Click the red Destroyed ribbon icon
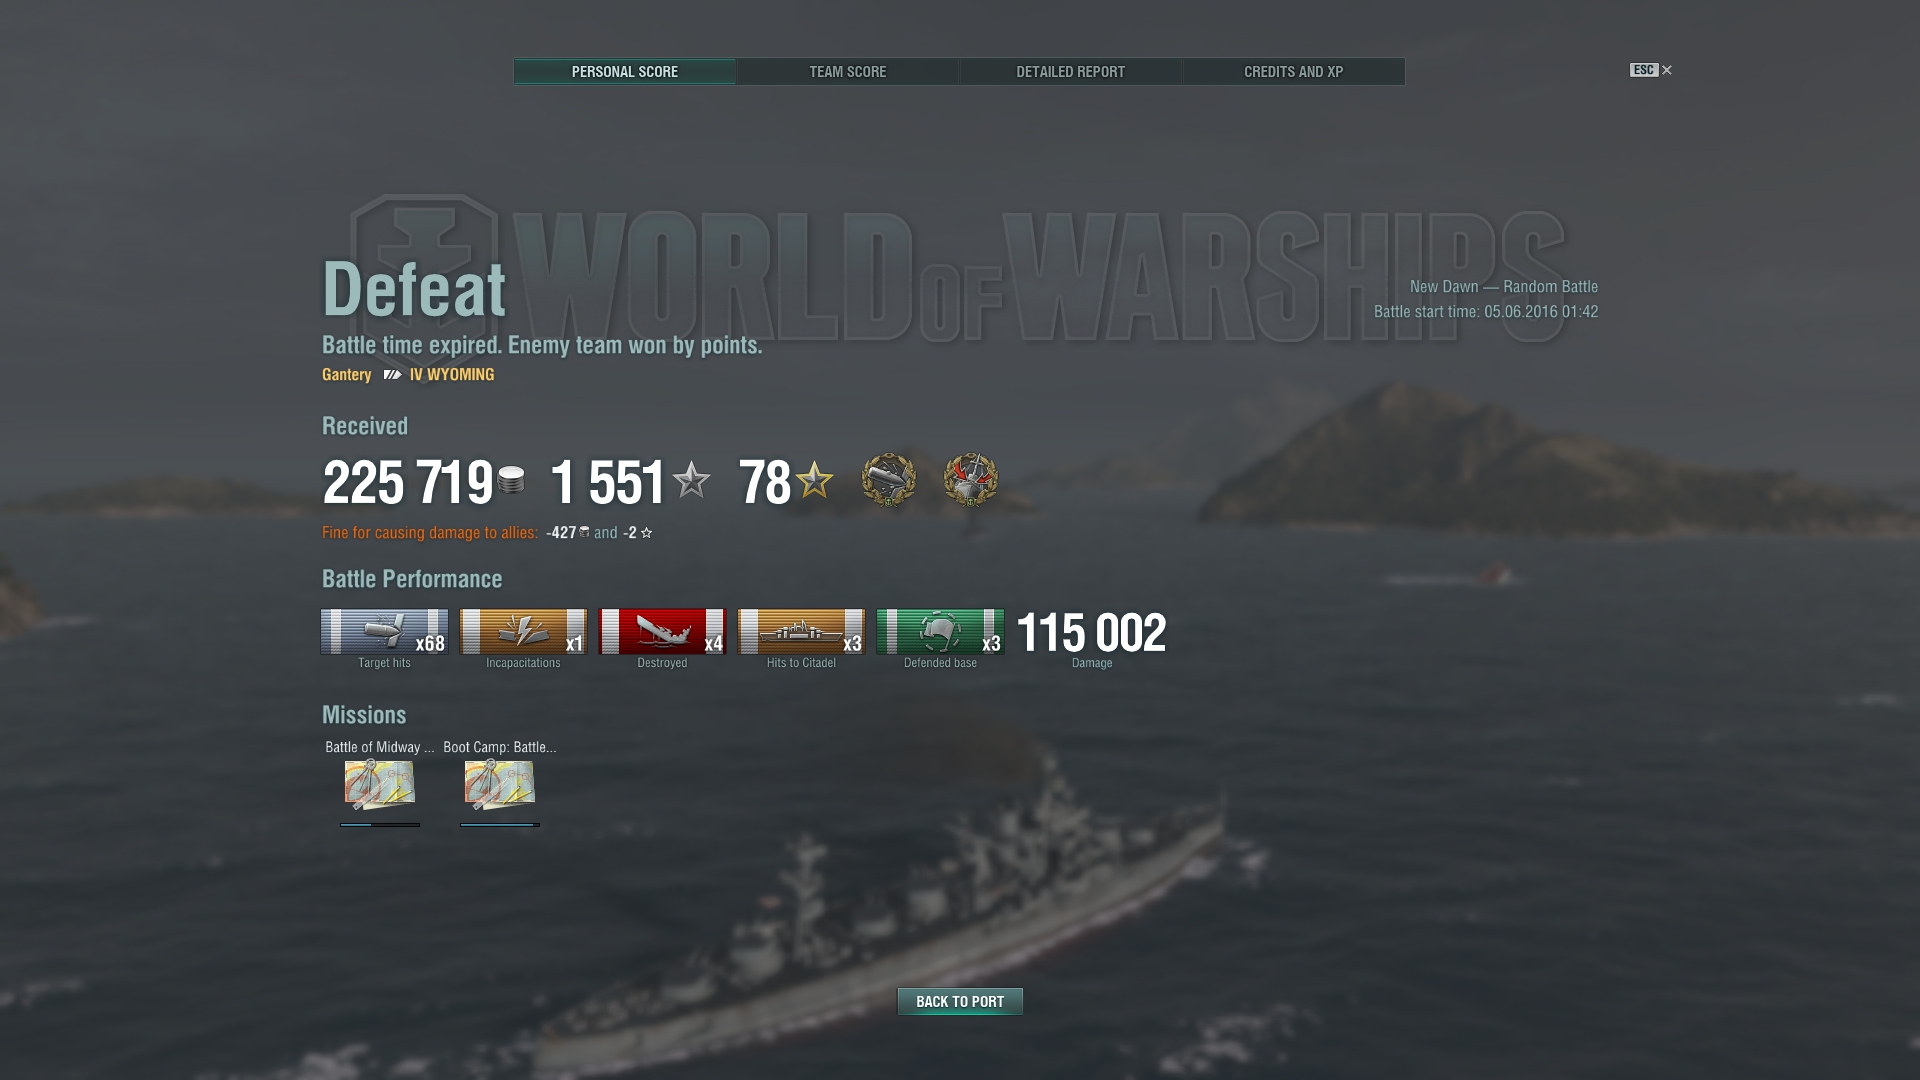This screenshot has width=1920, height=1080. [662, 632]
